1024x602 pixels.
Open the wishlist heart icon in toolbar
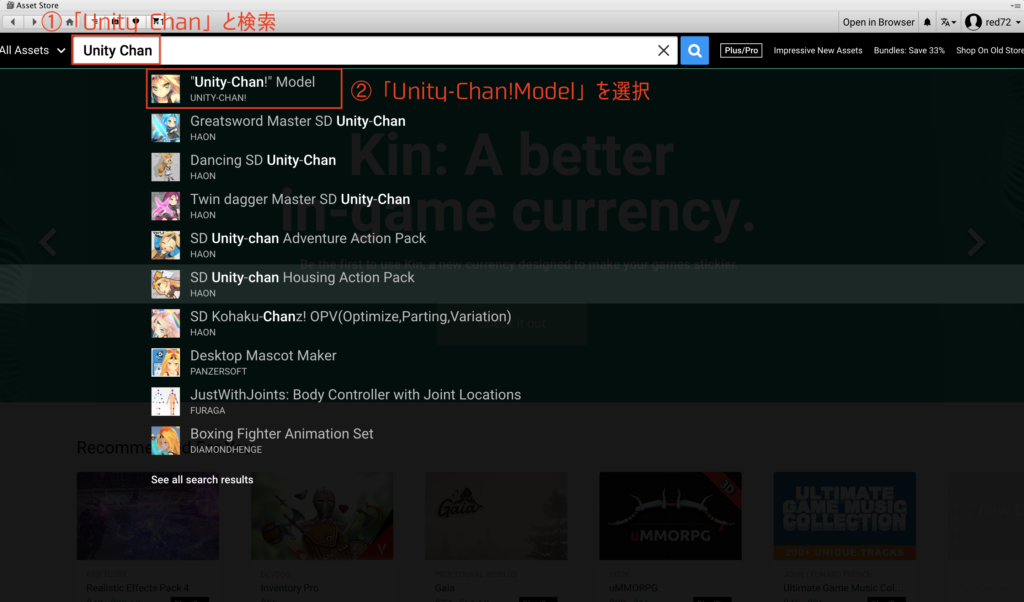pos(136,21)
